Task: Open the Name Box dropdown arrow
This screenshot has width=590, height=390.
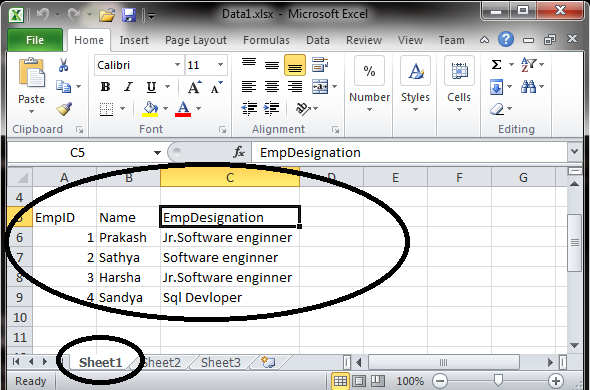Action: point(157,152)
